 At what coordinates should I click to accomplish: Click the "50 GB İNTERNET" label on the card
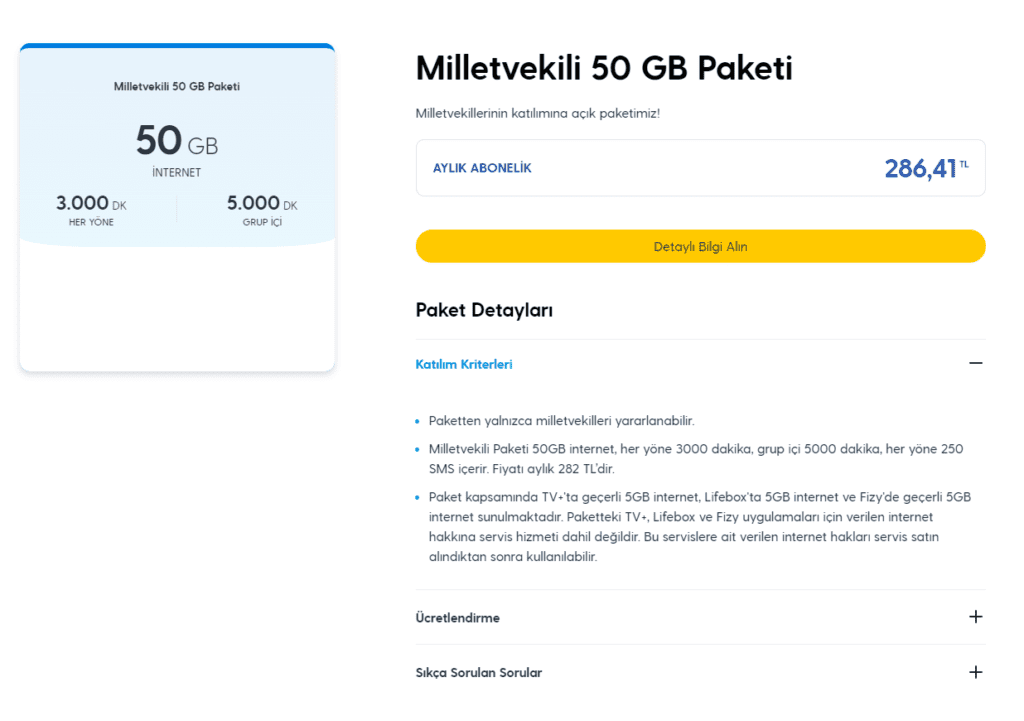click(176, 150)
